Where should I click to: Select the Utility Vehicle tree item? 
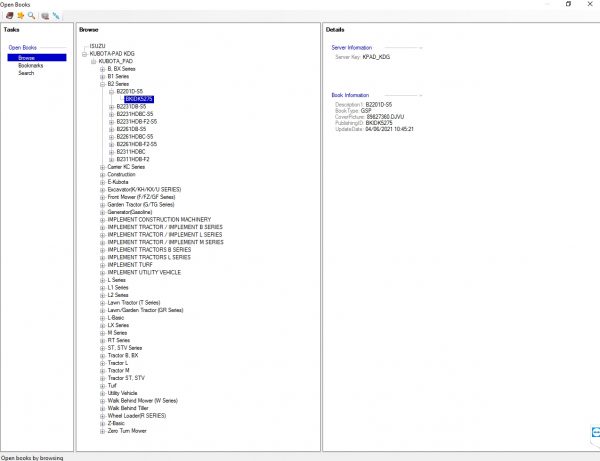[122, 393]
